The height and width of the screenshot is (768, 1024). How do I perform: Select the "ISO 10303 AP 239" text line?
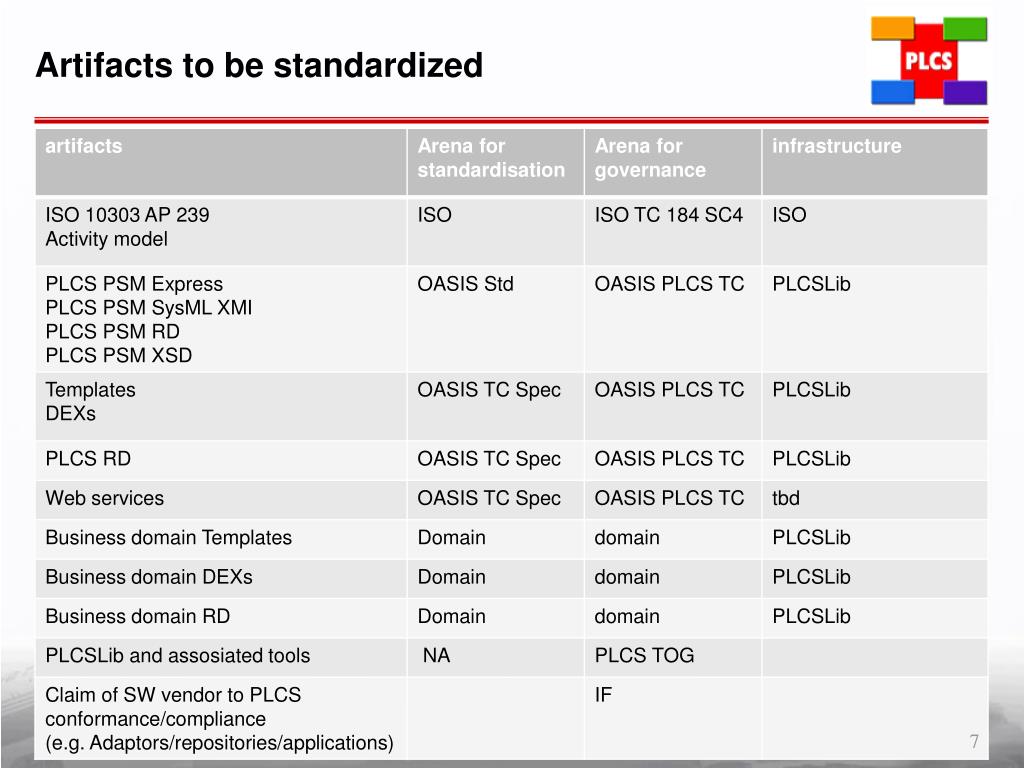pos(127,215)
